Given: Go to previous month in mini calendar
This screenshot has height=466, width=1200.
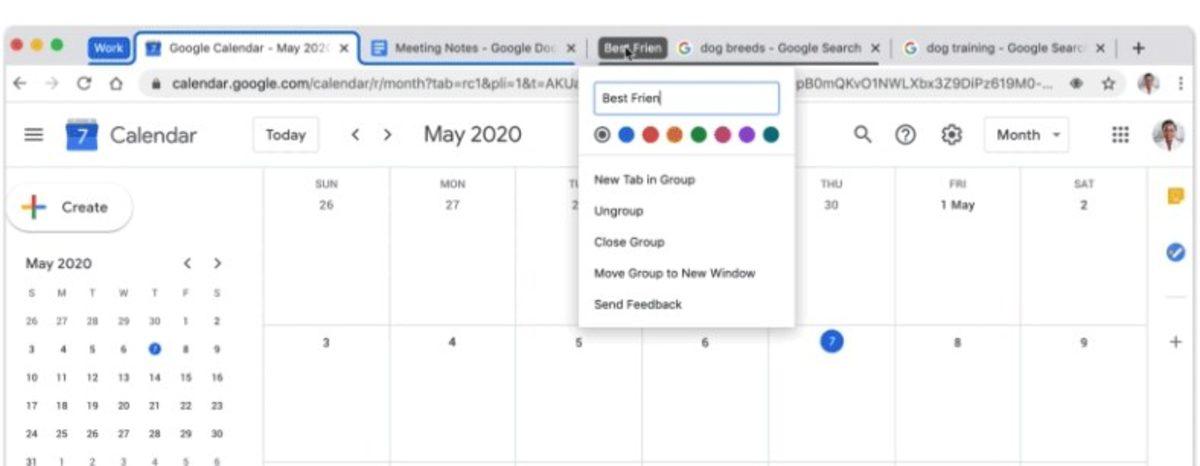Looking at the screenshot, I should (186, 264).
